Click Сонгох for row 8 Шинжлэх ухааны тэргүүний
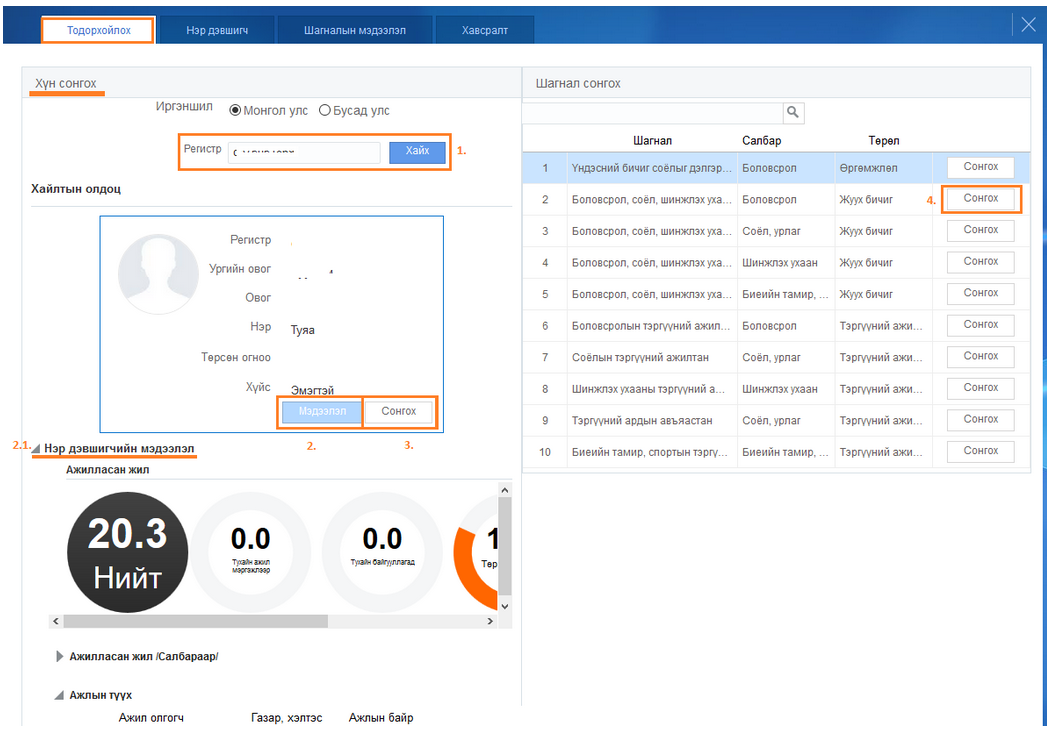Image resolution: width=1047 pixels, height=736 pixels. coord(980,388)
